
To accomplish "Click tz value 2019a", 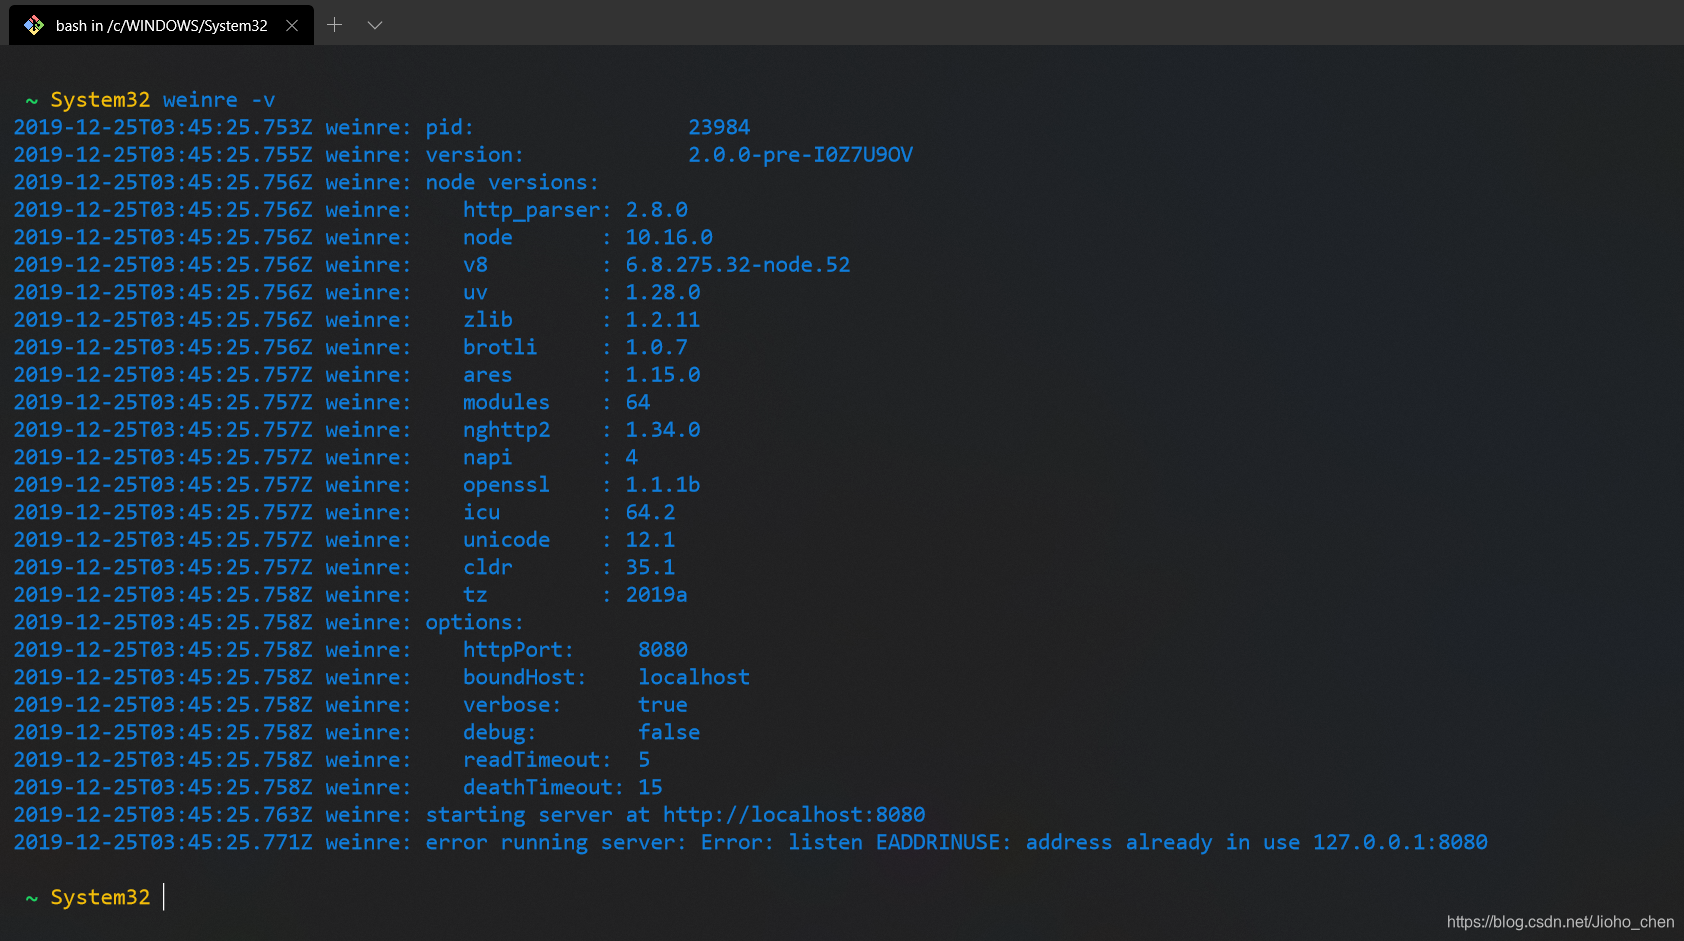I will (x=657, y=595).
